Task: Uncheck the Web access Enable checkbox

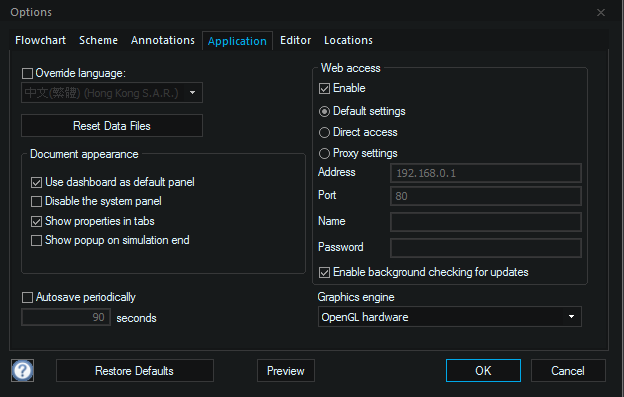Action: click(324, 89)
